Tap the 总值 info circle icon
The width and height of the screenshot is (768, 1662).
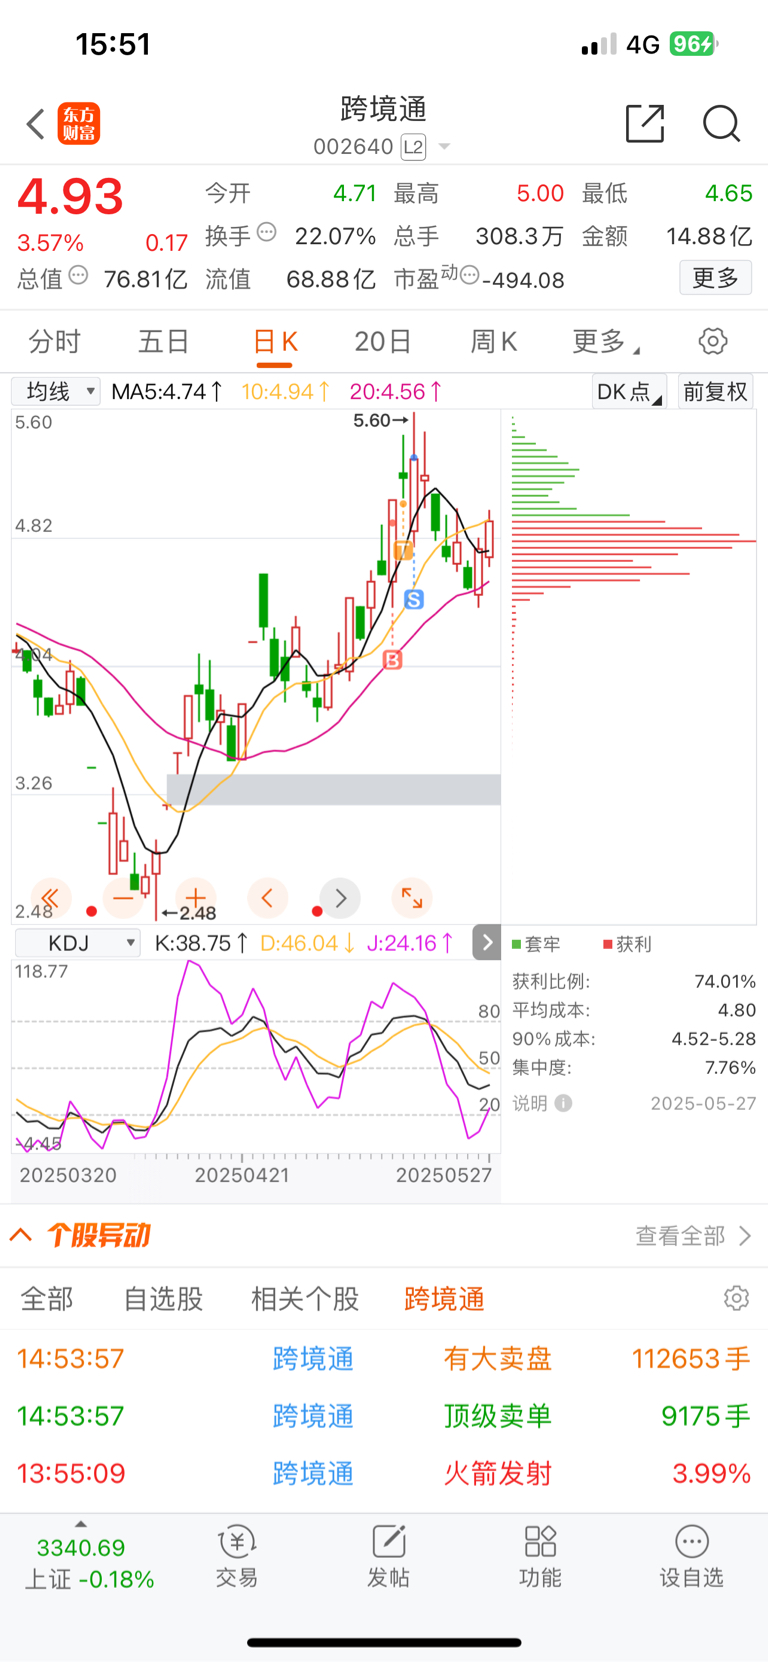pyautogui.click(x=78, y=275)
